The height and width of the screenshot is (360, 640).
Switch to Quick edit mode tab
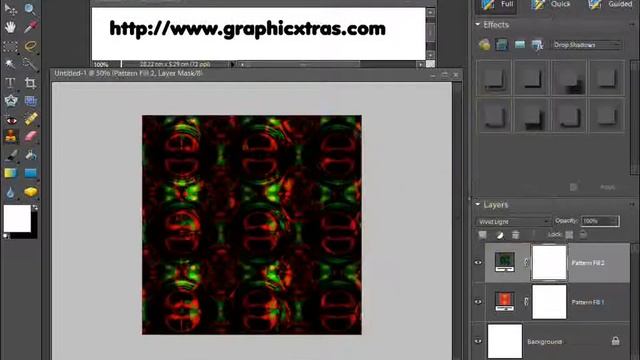tap(550, 4)
